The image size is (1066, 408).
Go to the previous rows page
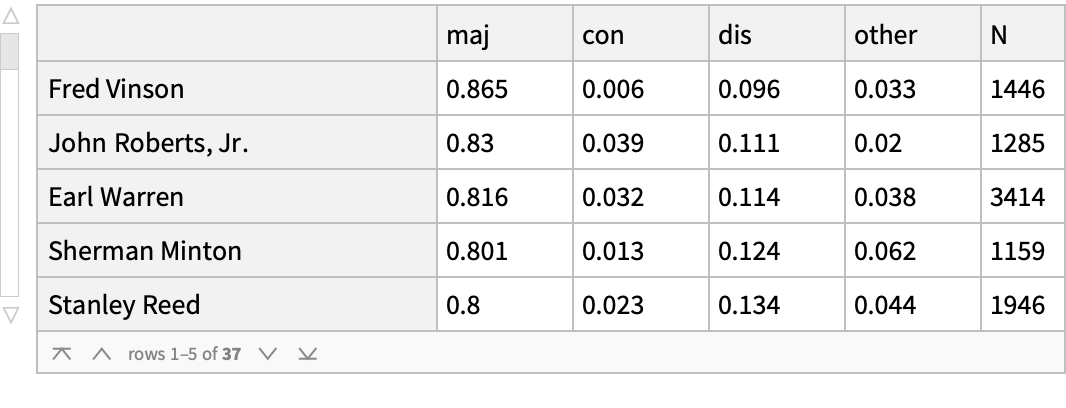[100, 354]
